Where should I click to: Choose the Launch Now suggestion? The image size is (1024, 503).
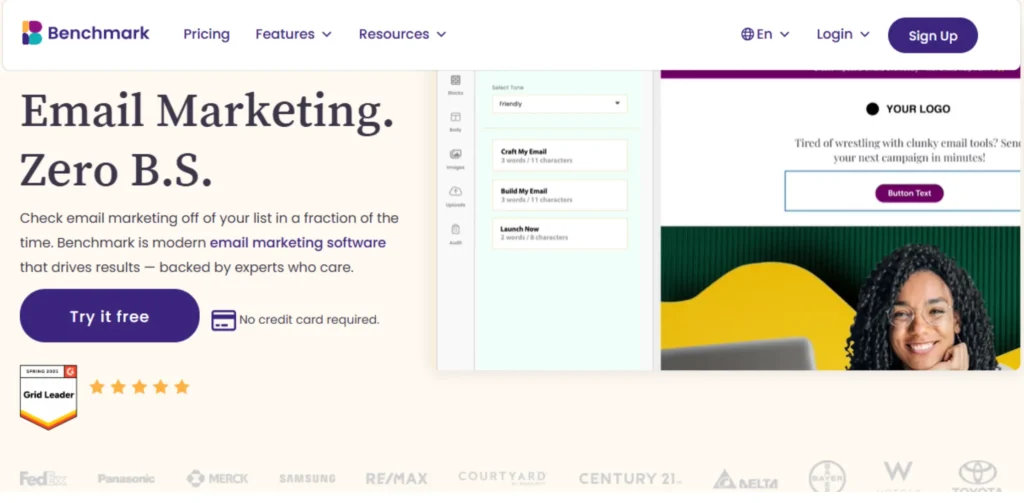560,233
